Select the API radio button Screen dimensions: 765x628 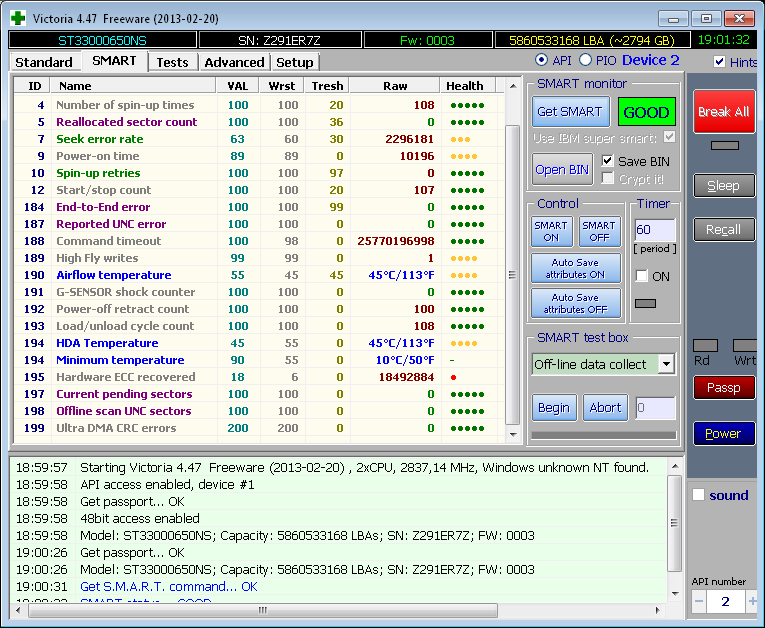tap(542, 61)
